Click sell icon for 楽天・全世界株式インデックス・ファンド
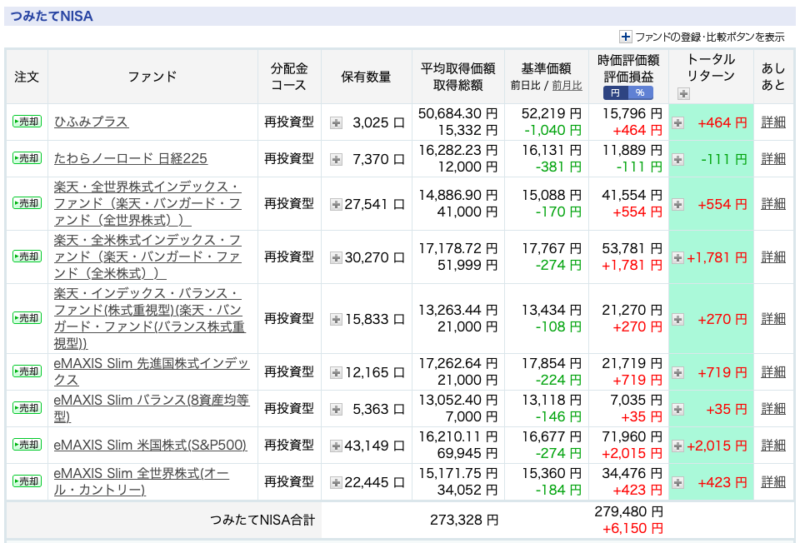 [26, 203]
